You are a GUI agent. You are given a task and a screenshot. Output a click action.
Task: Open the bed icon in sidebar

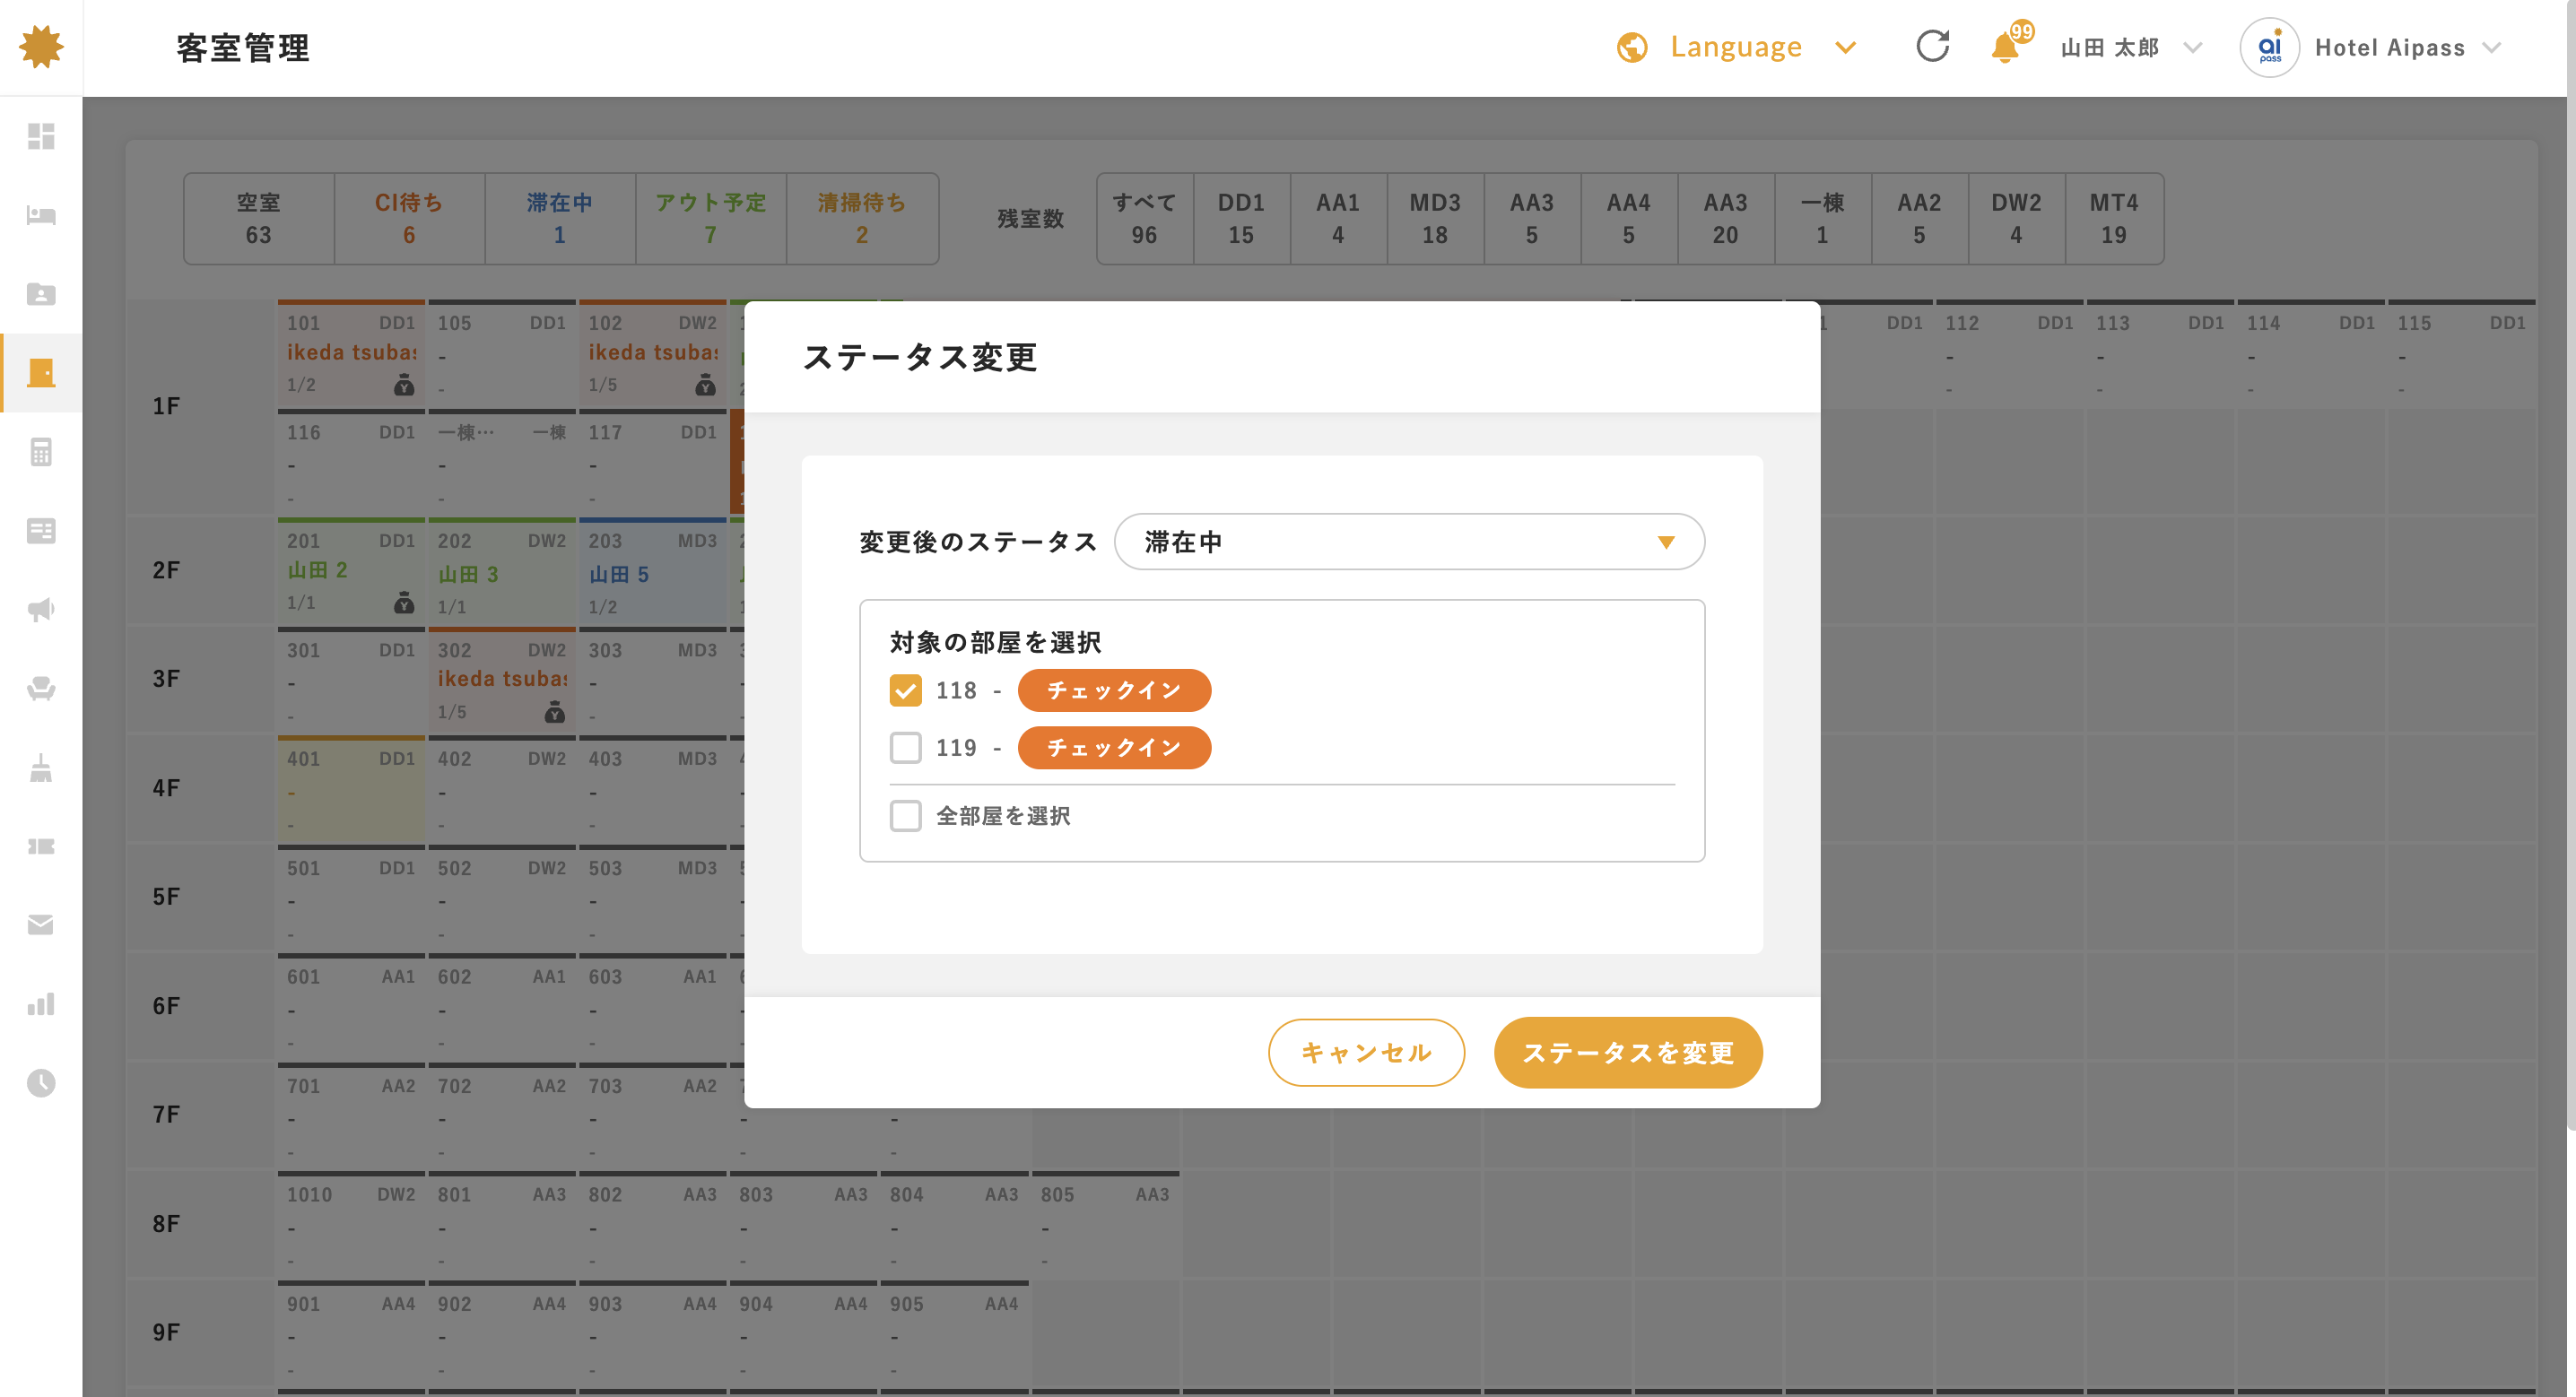tap(41, 215)
